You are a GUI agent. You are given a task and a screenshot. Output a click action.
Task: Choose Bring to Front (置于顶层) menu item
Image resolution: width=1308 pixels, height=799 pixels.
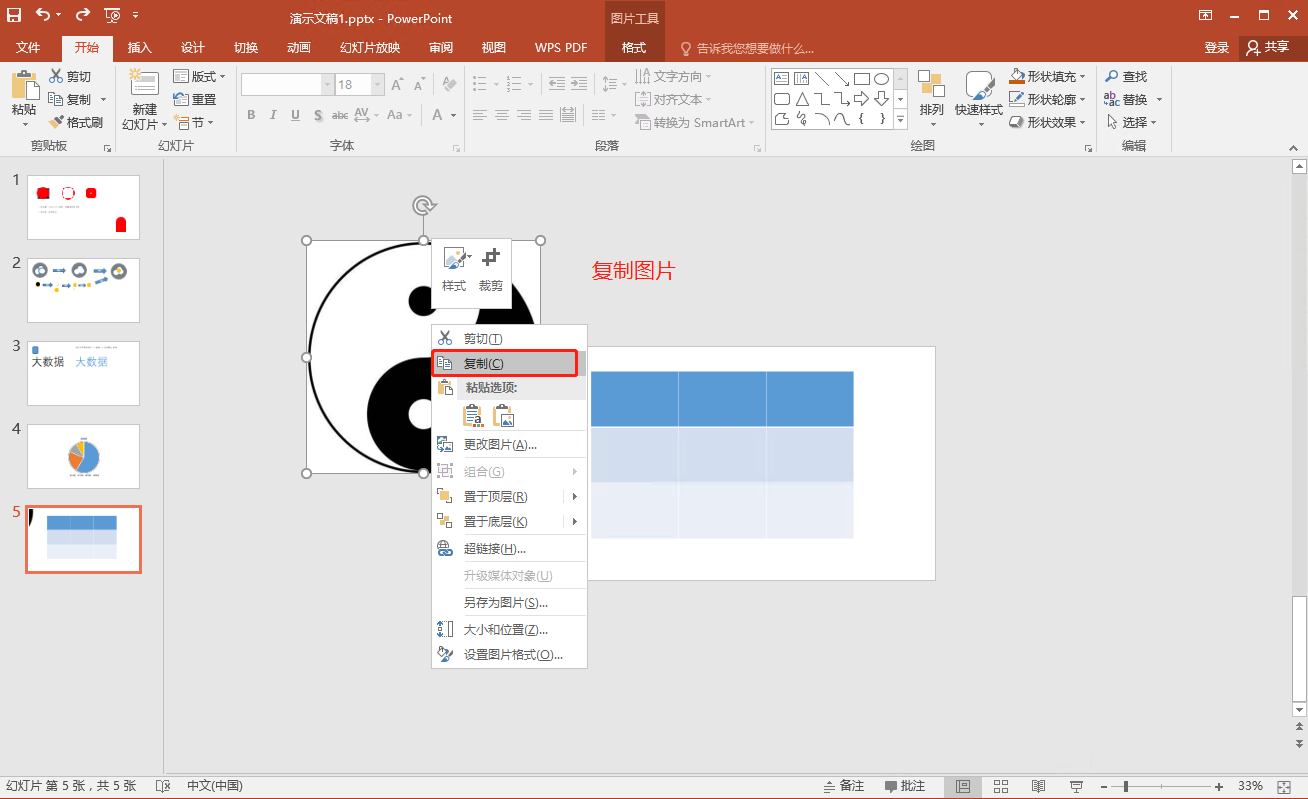(509, 497)
